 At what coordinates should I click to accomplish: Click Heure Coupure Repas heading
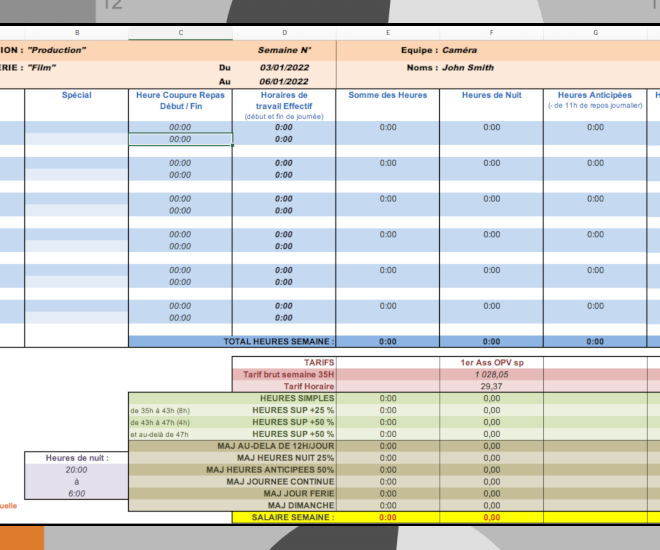(x=181, y=101)
